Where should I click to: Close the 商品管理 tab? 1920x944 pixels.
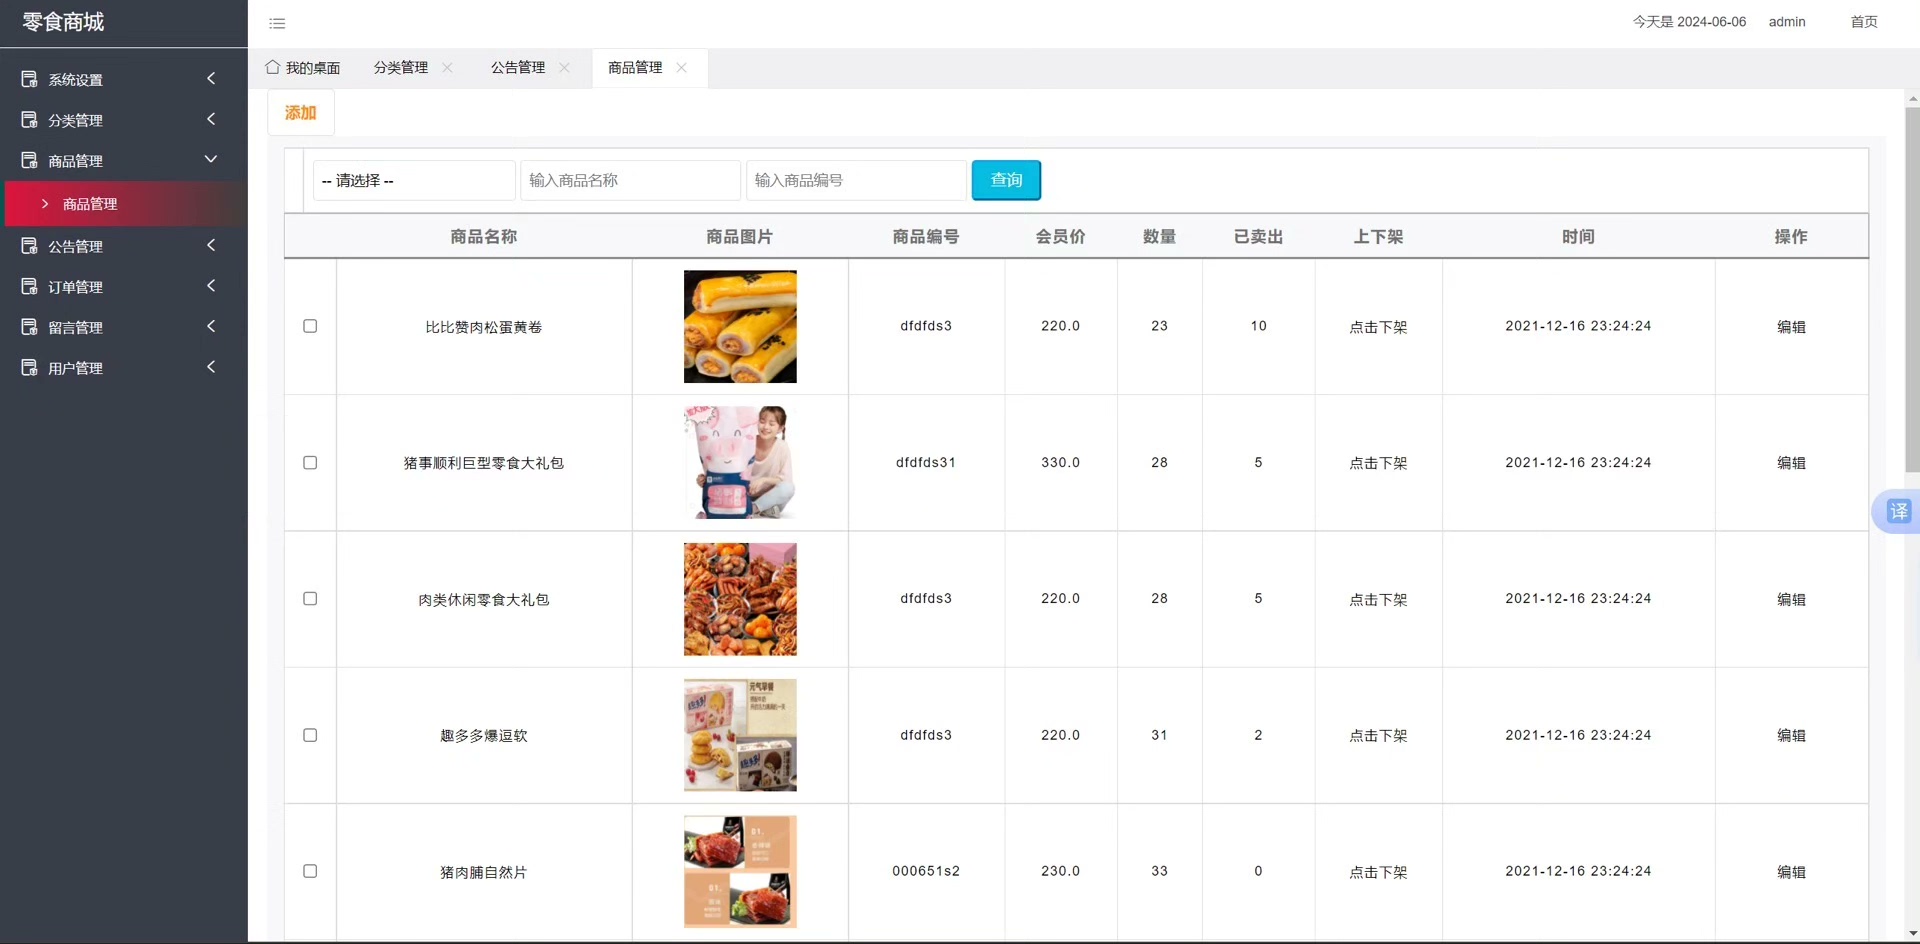point(681,67)
